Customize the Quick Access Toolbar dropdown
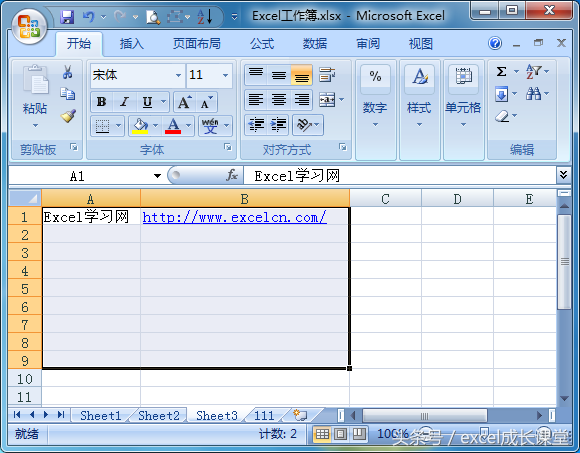This screenshot has width=580, height=453. click(235, 17)
